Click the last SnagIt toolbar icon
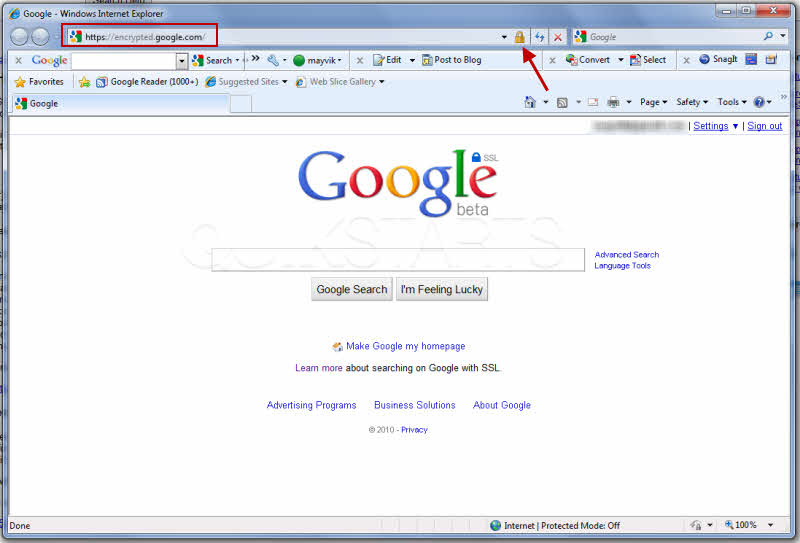 click(x=770, y=59)
